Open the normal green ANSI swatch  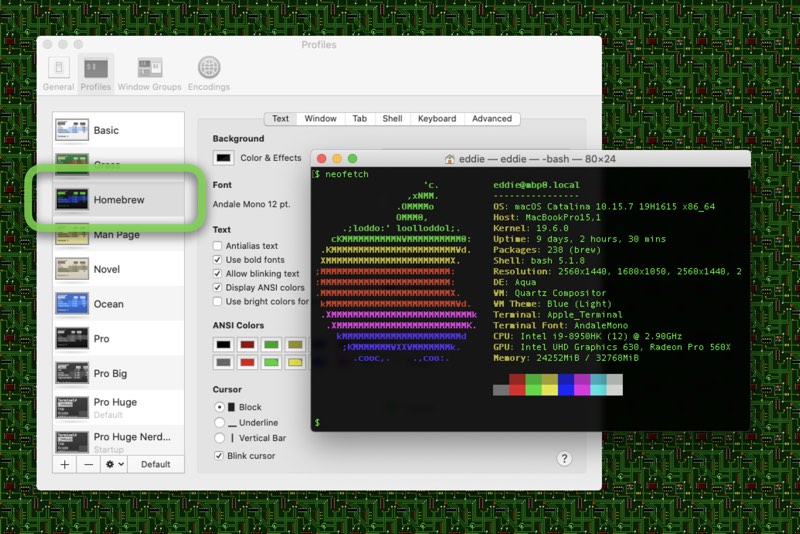[x=271, y=345]
